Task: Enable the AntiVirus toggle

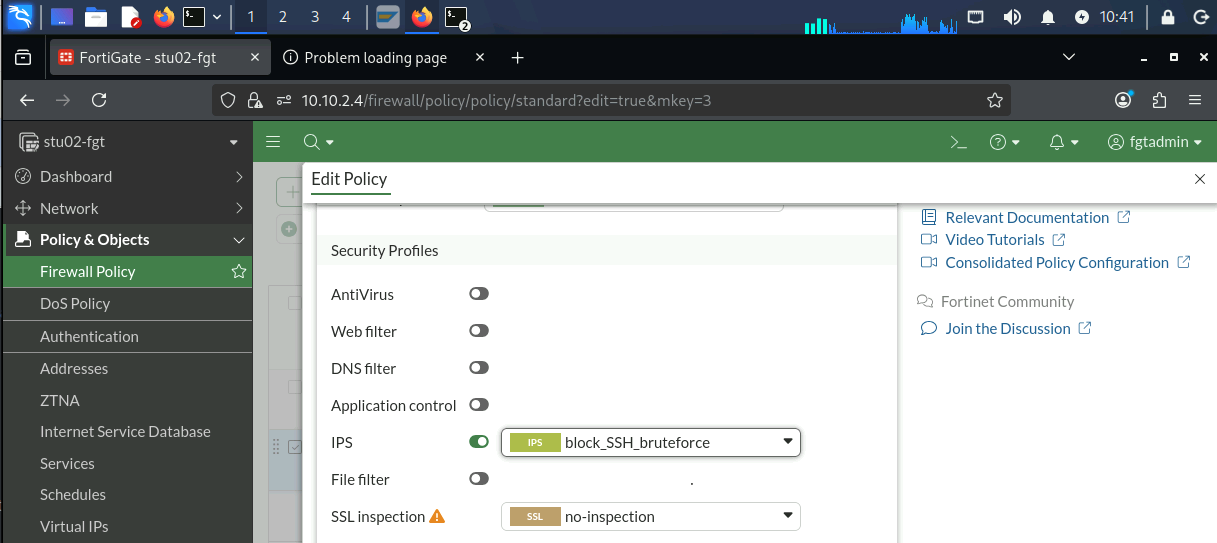Action: coord(479,294)
